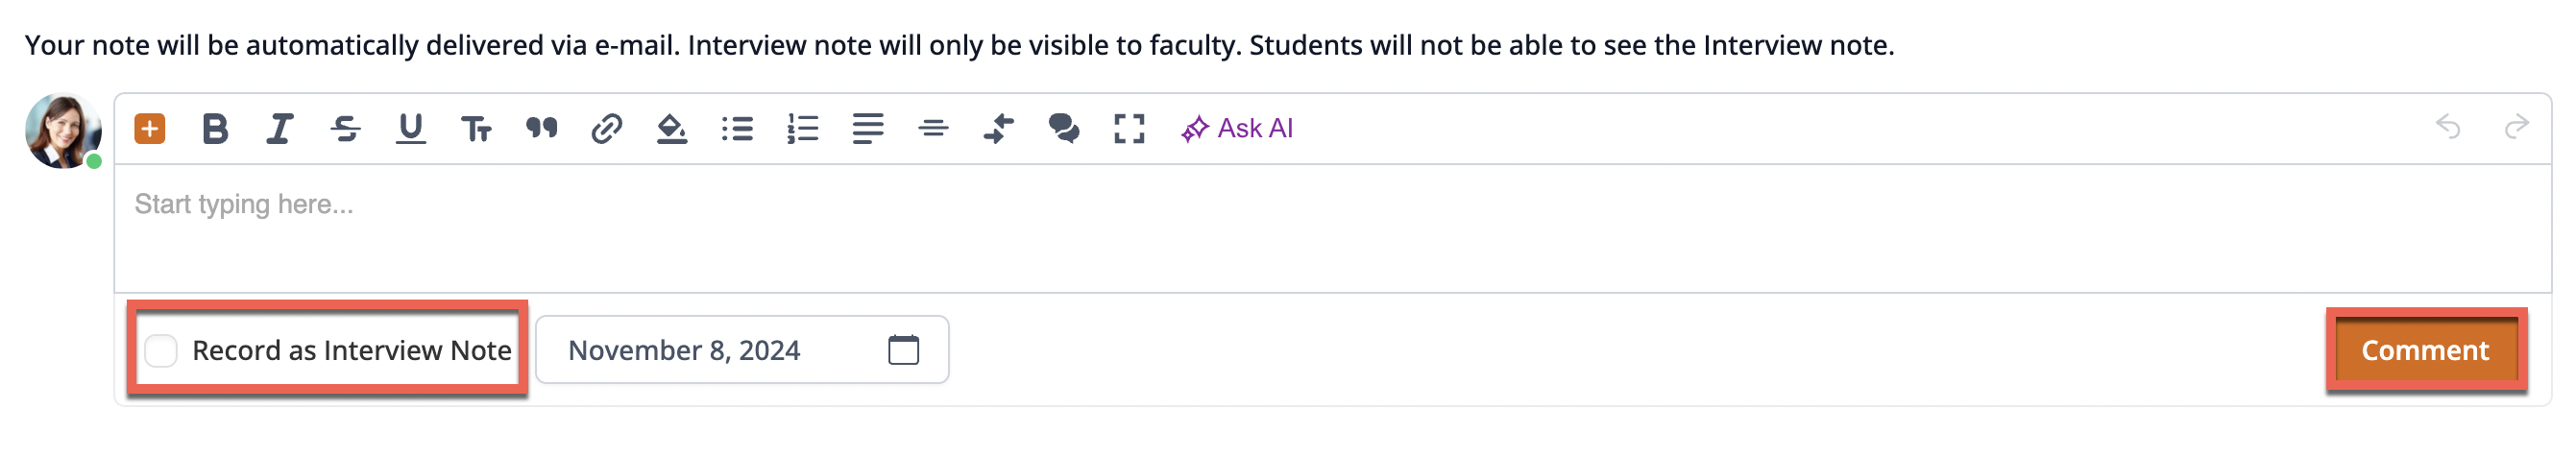This screenshot has width=2576, height=457.
Task: Open the calendar date picker
Action: click(x=904, y=350)
